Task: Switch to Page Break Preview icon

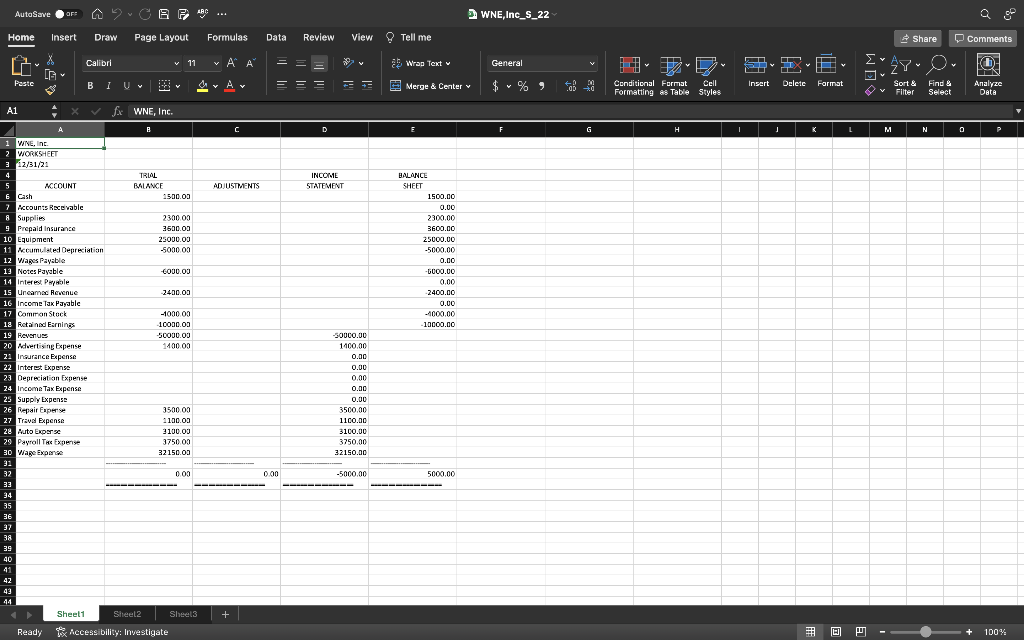Action: [861, 632]
